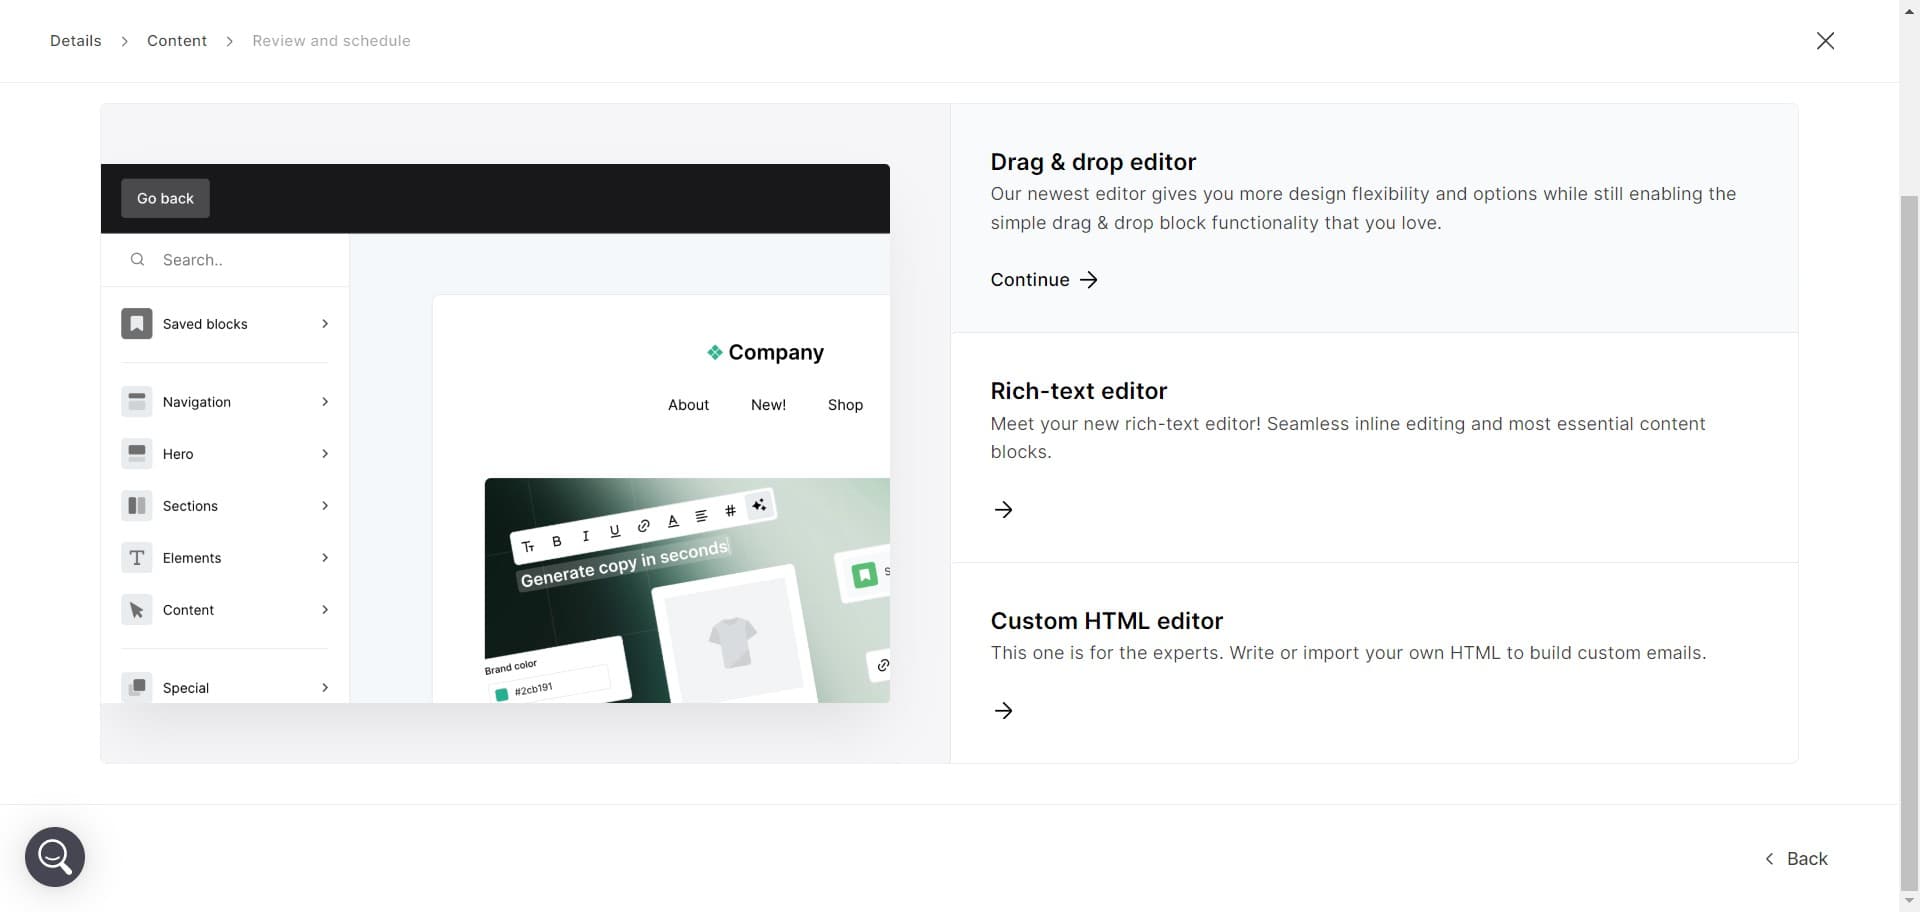Click the Hero block icon
This screenshot has height=912, width=1920.
click(137, 454)
